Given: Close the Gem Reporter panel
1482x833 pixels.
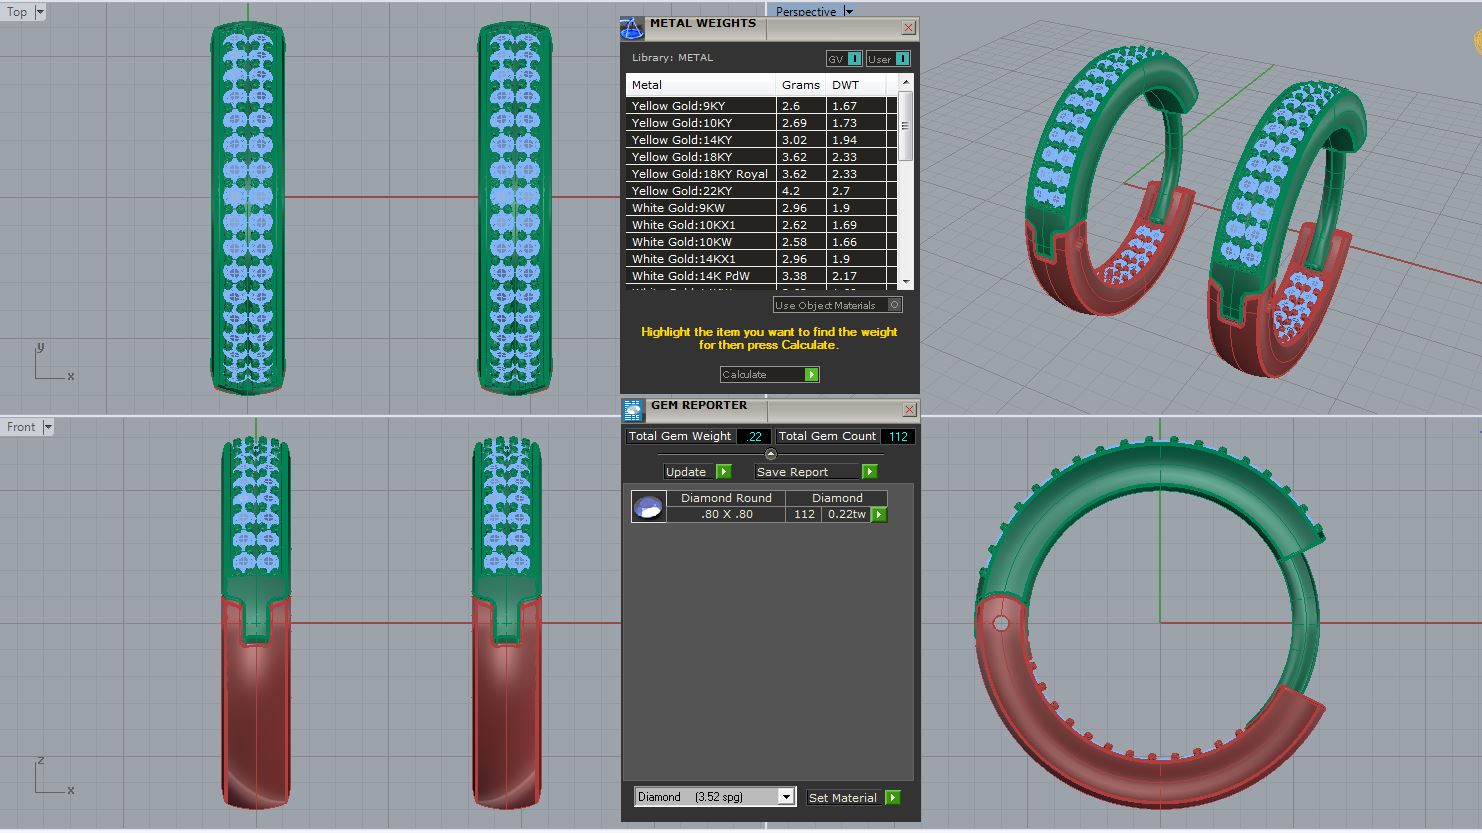Looking at the screenshot, I should click(909, 410).
